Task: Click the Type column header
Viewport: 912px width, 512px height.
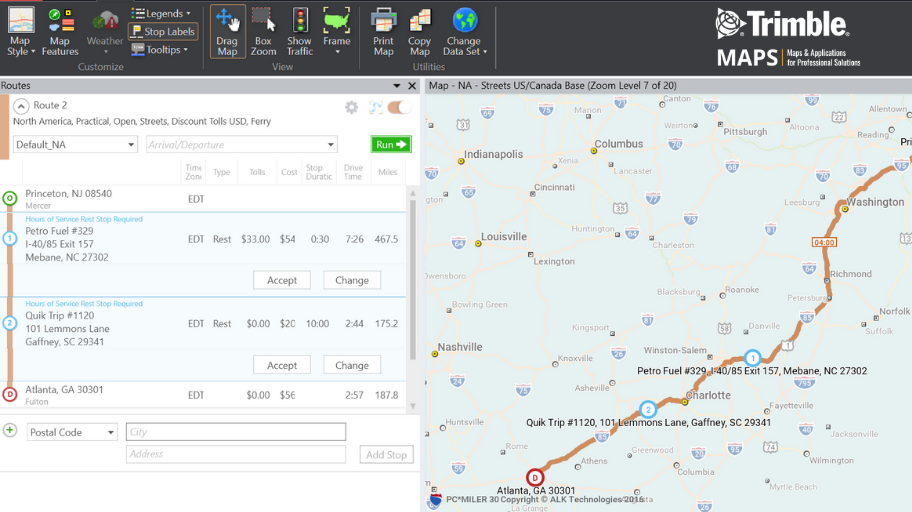Action: point(222,172)
